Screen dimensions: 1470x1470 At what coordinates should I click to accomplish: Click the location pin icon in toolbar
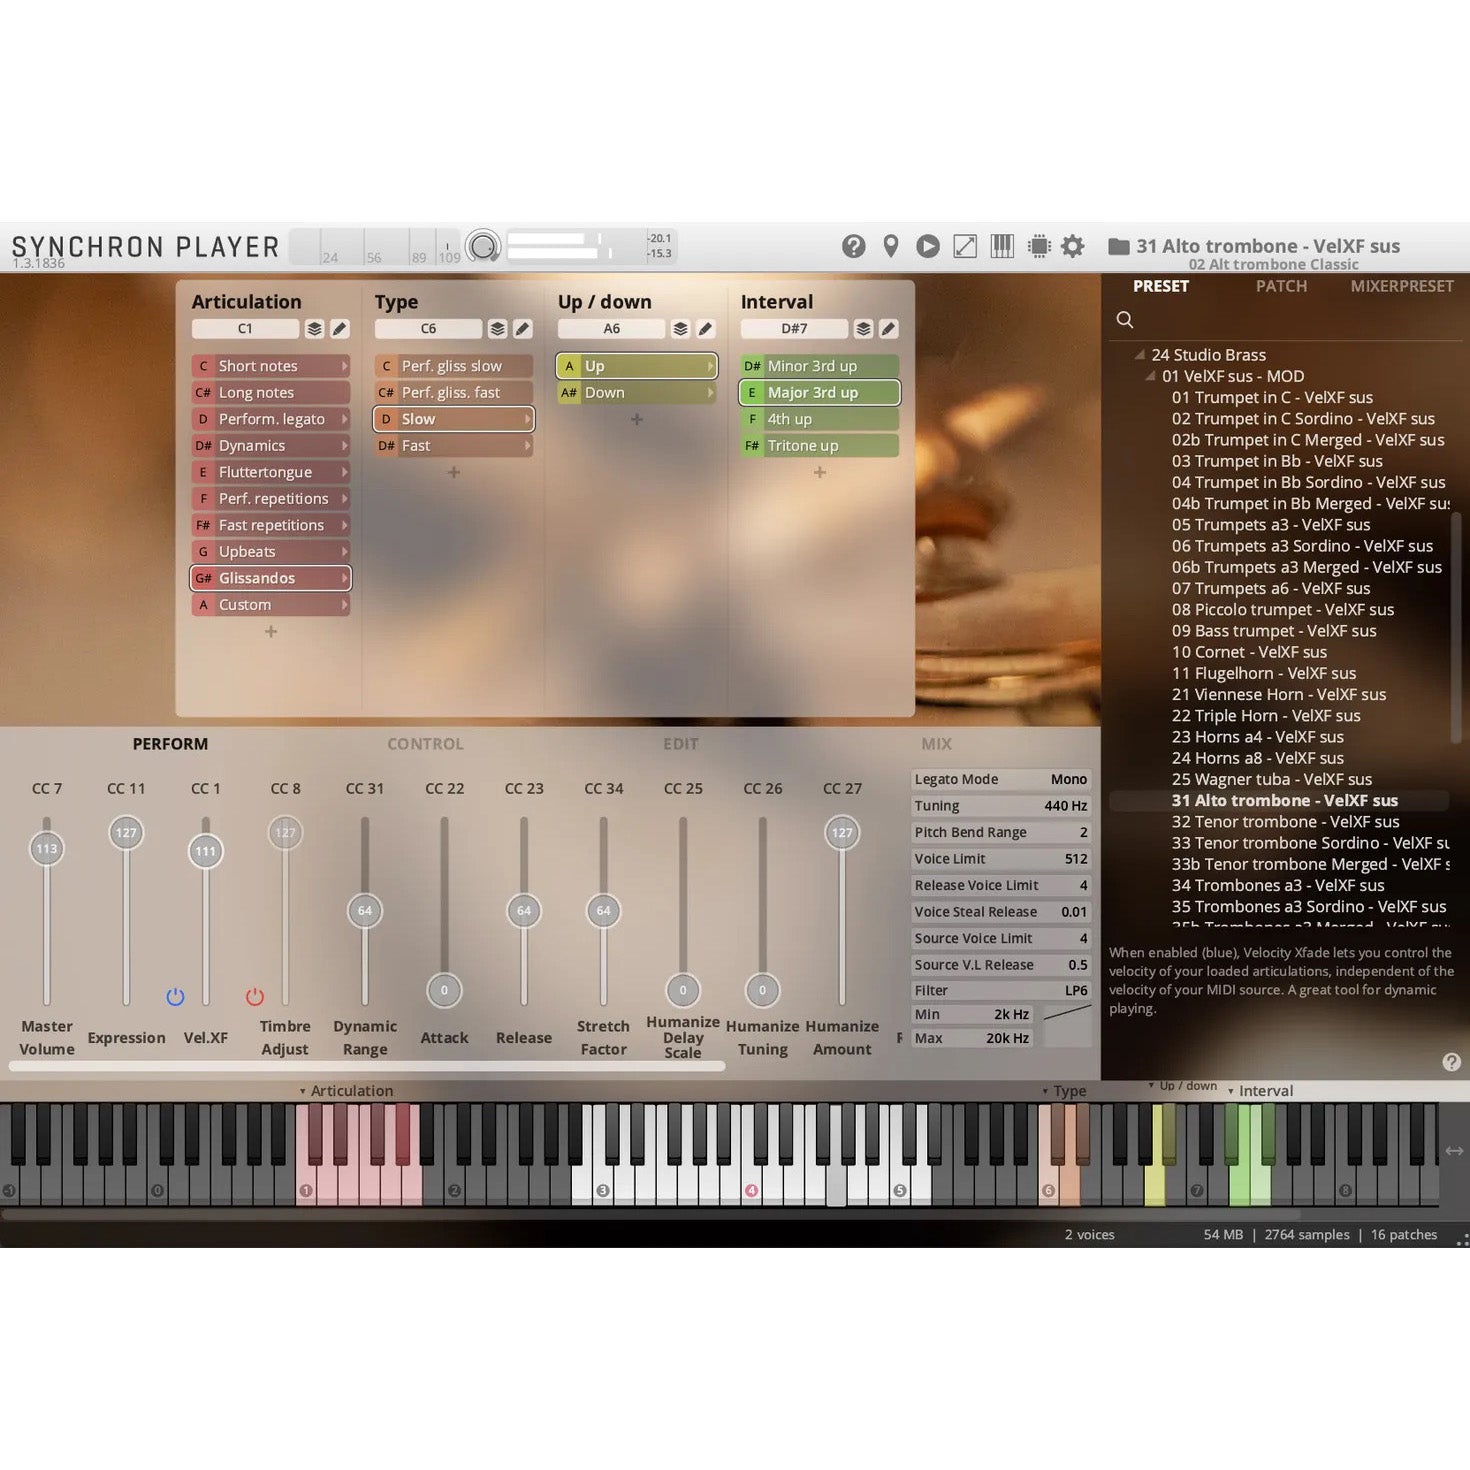click(x=890, y=246)
